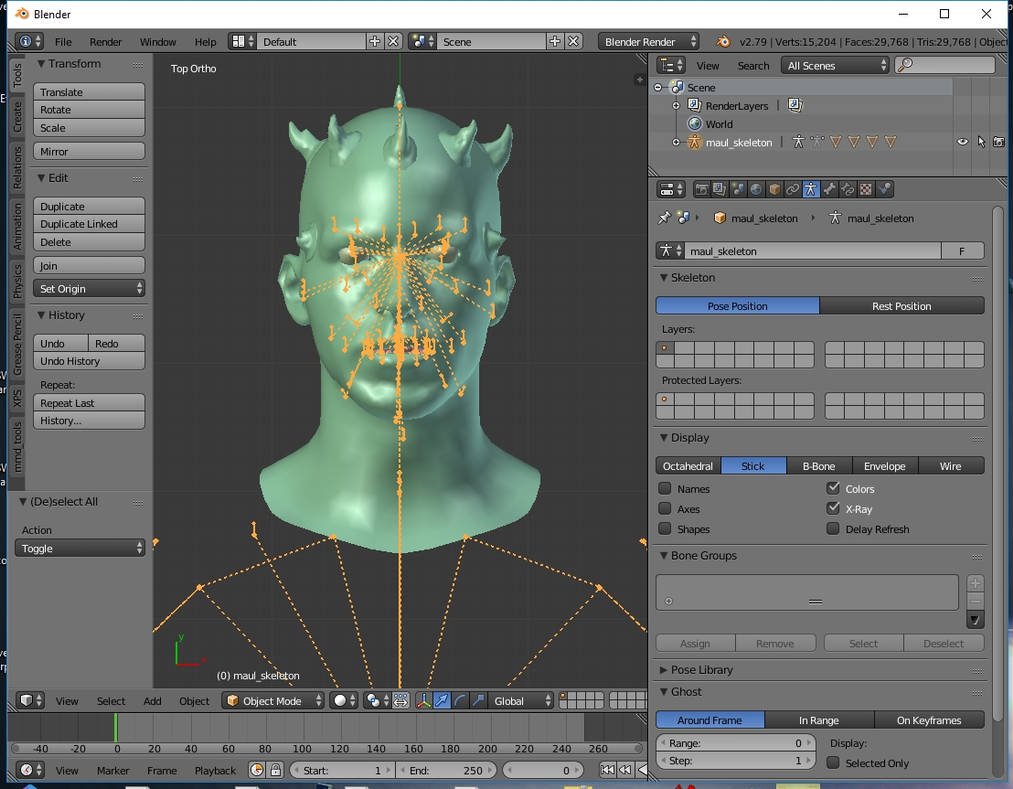Click the timeline End frame field
The height and width of the screenshot is (789, 1013).
point(446,770)
